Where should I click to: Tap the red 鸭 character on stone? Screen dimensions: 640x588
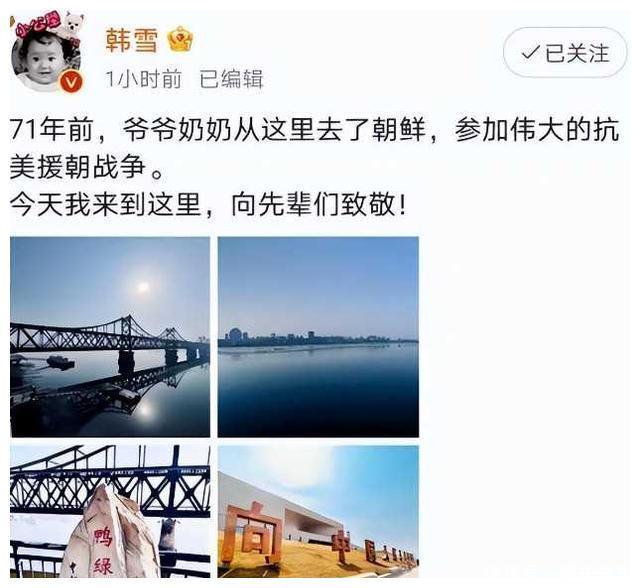point(102,538)
